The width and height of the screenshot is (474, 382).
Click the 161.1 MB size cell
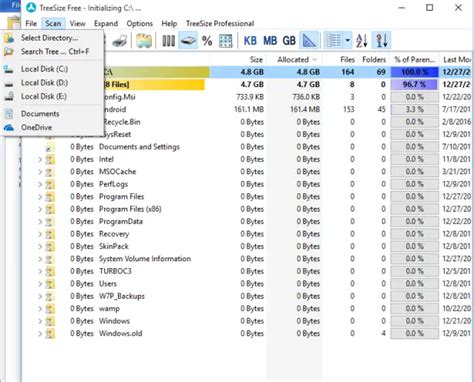tap(249, 109)
